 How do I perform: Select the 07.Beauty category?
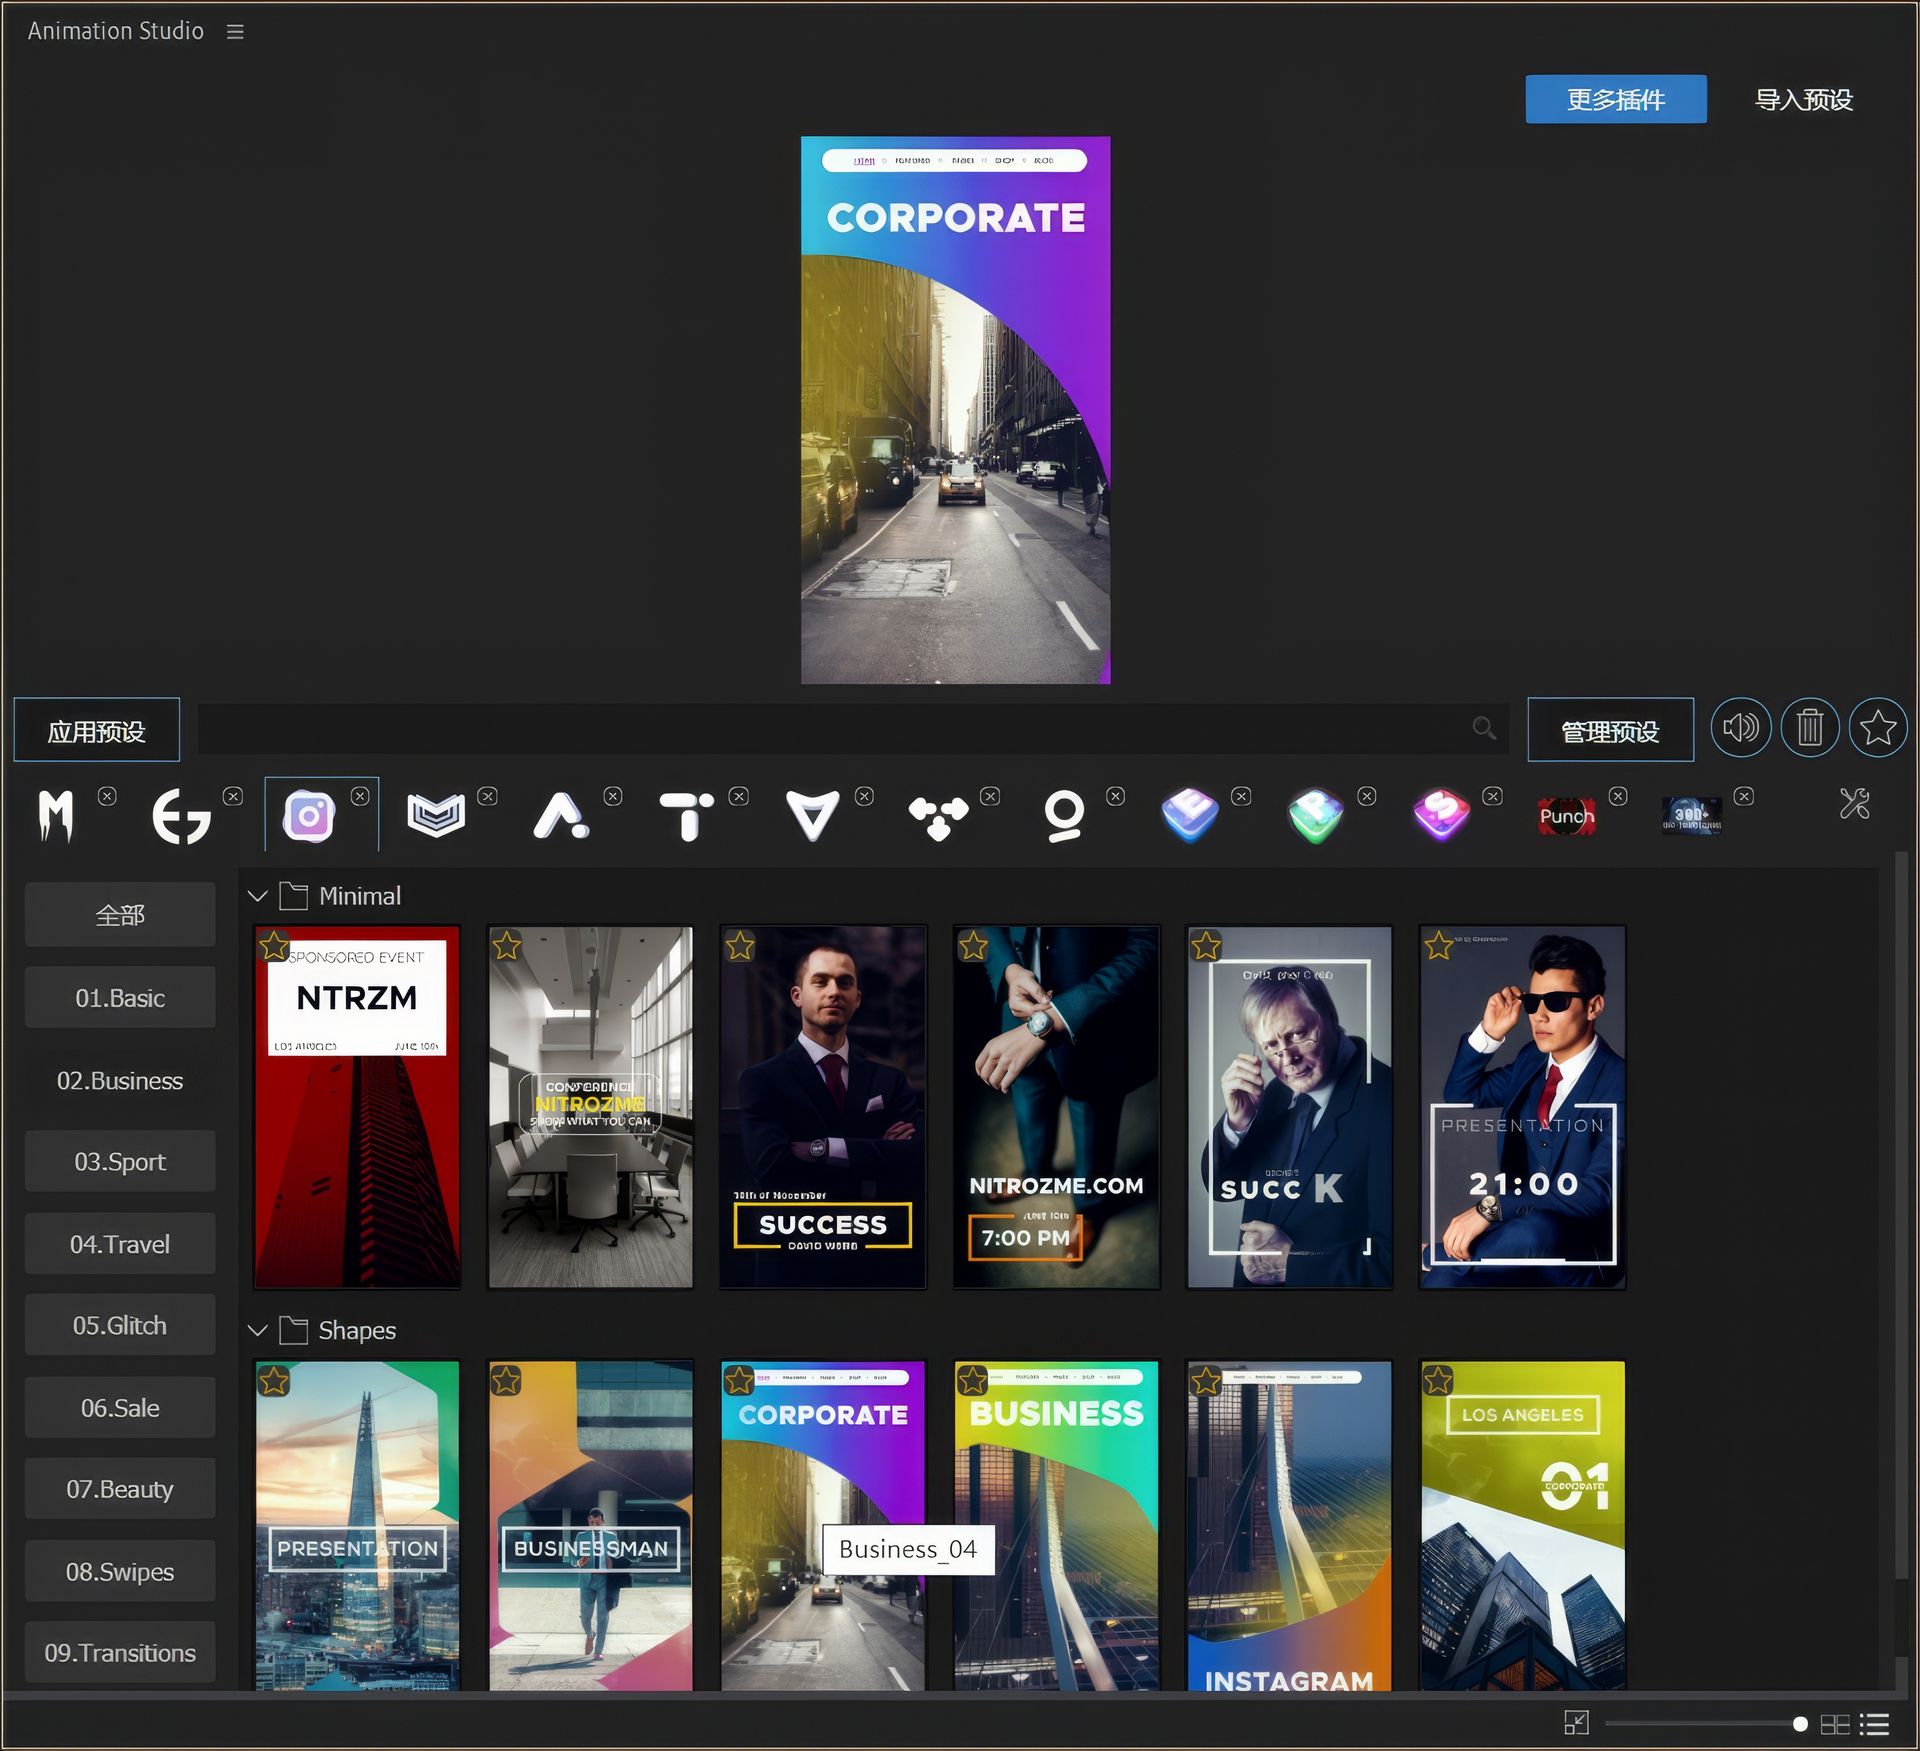[x=120, y=1489]
